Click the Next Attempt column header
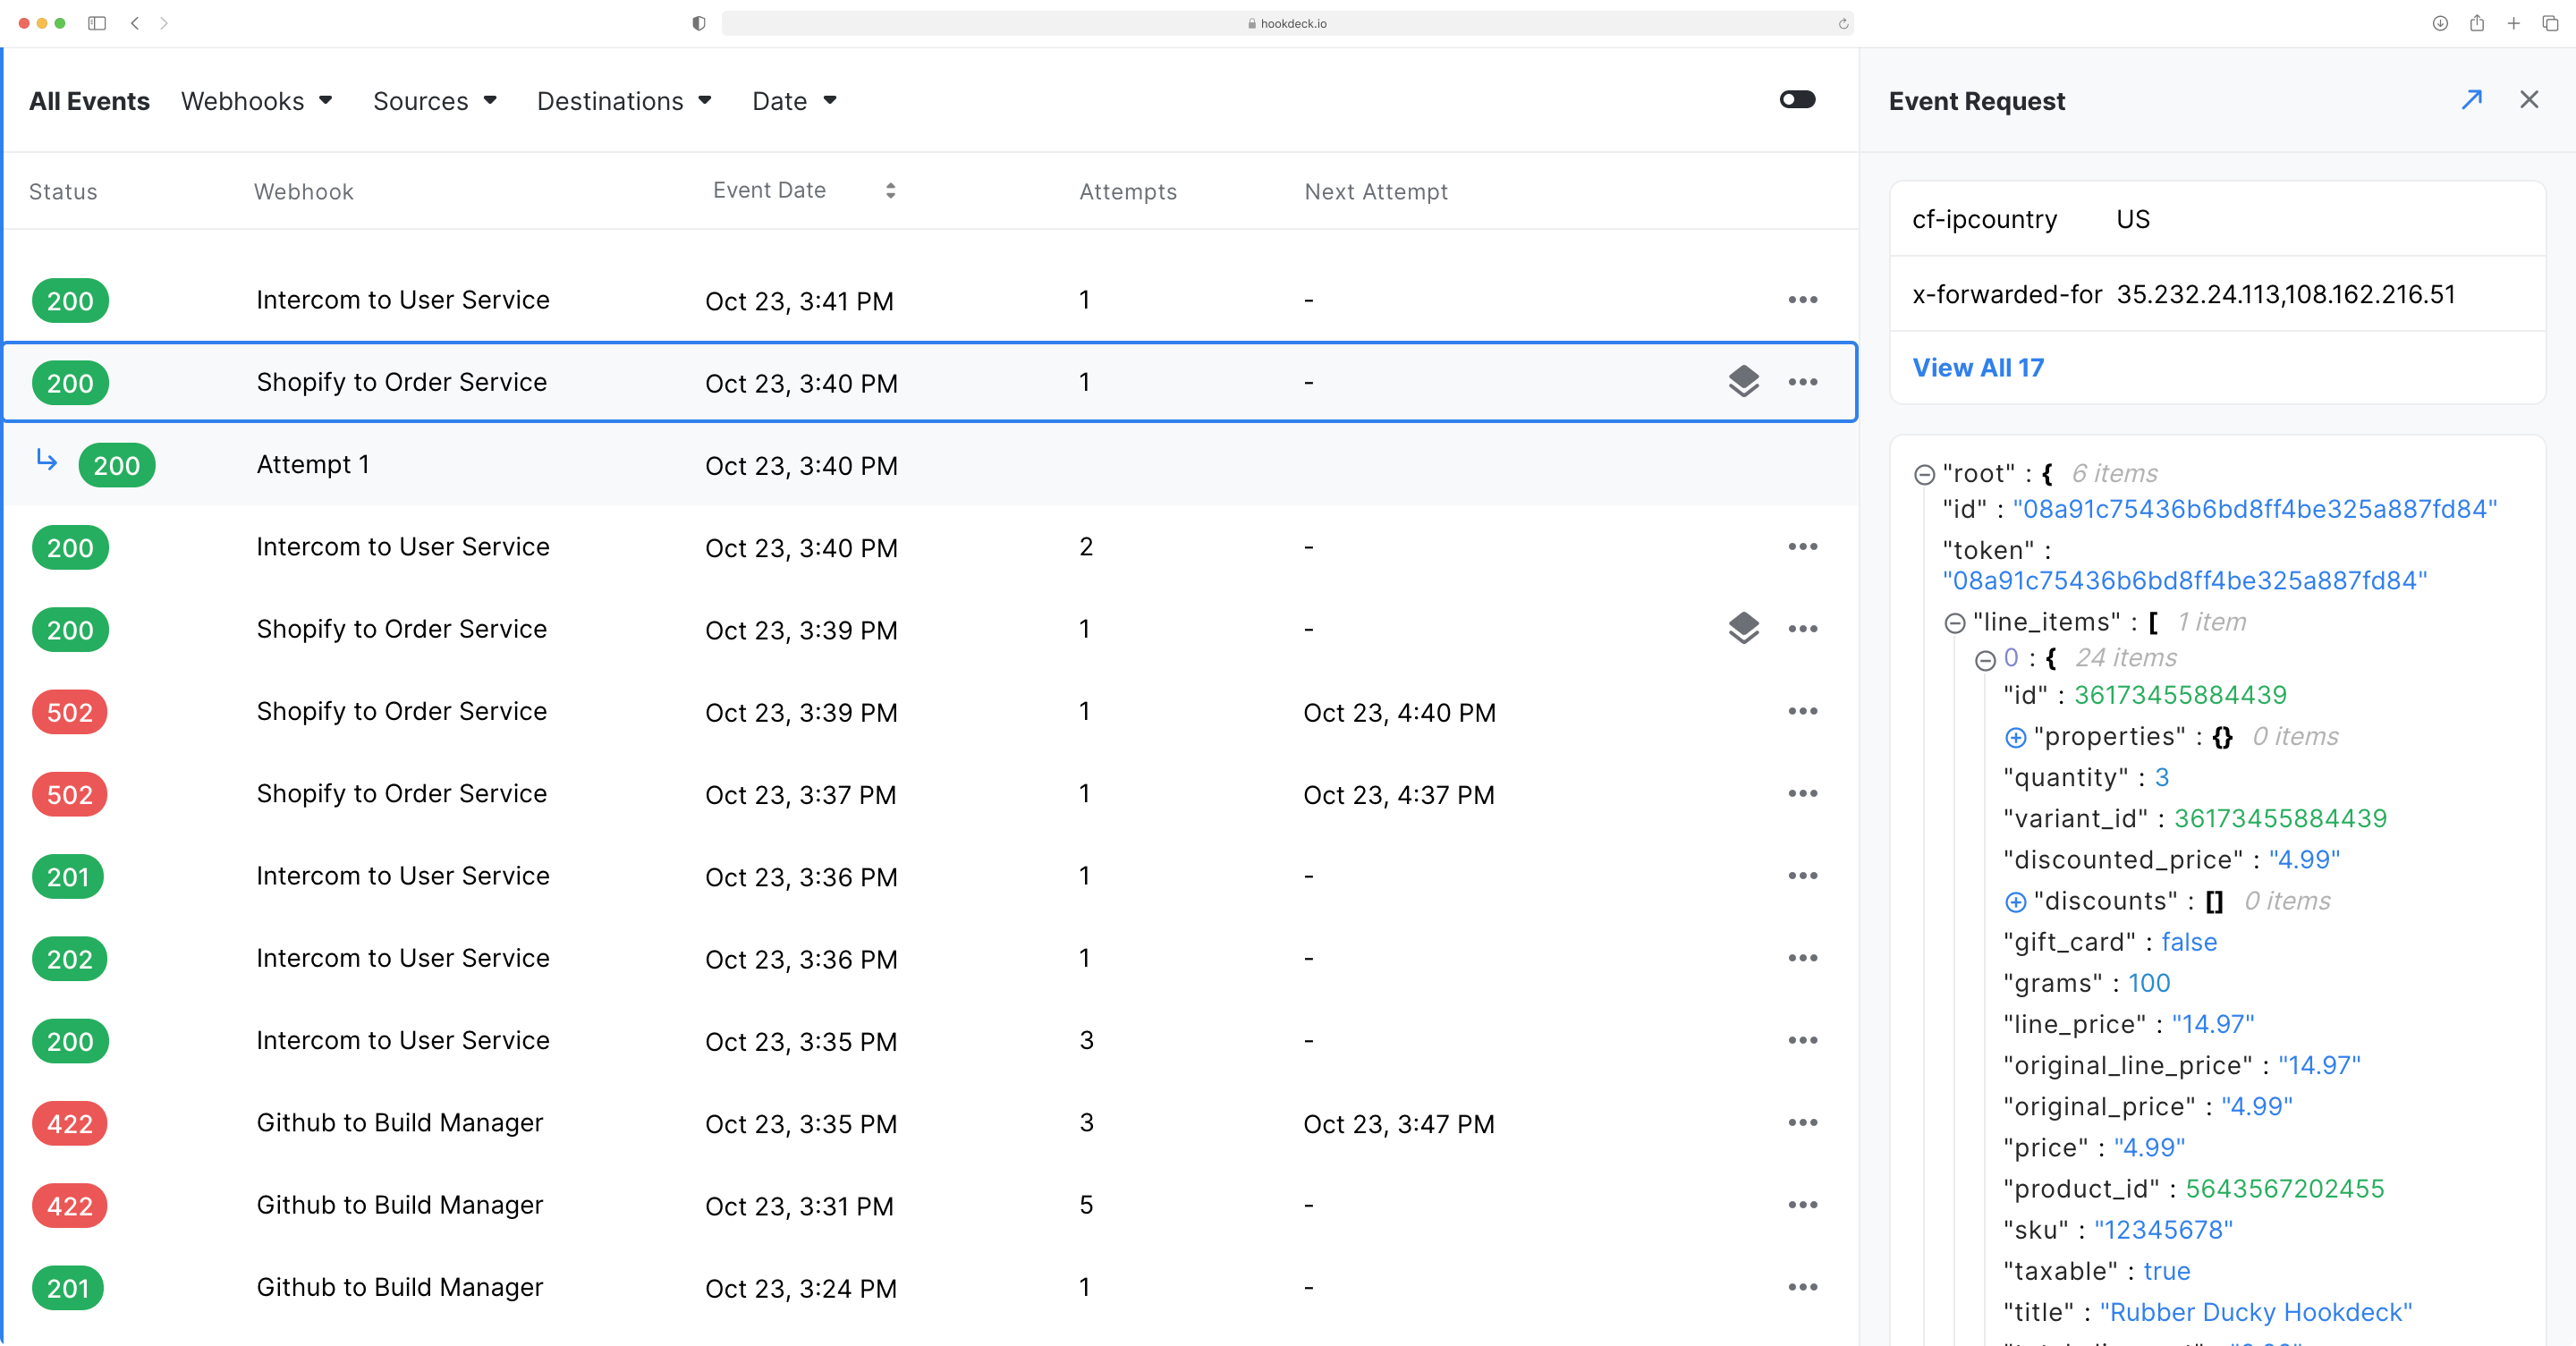Screen dimensions: 2576x1346 coord(1376,191)
